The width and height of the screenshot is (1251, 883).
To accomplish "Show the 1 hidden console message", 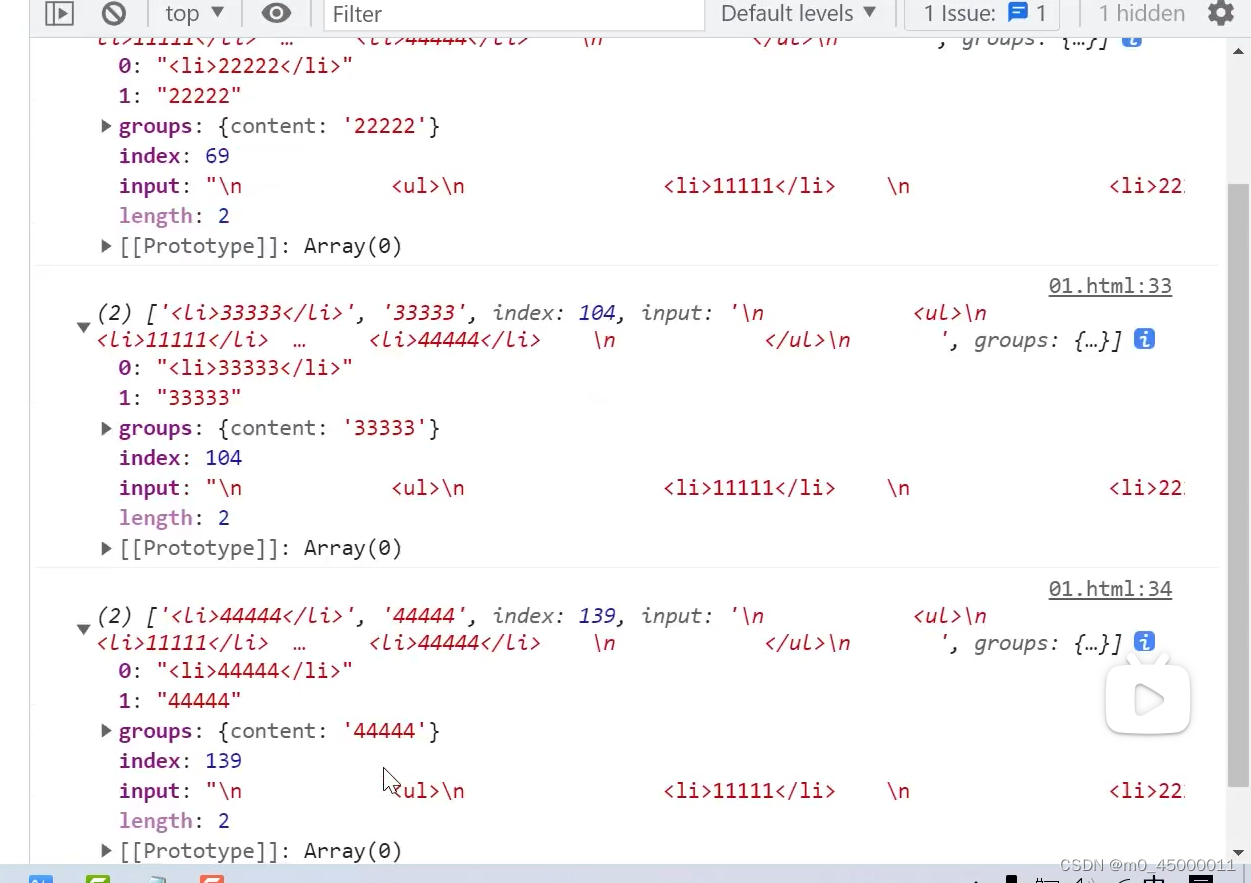I will click(1141, 14).
